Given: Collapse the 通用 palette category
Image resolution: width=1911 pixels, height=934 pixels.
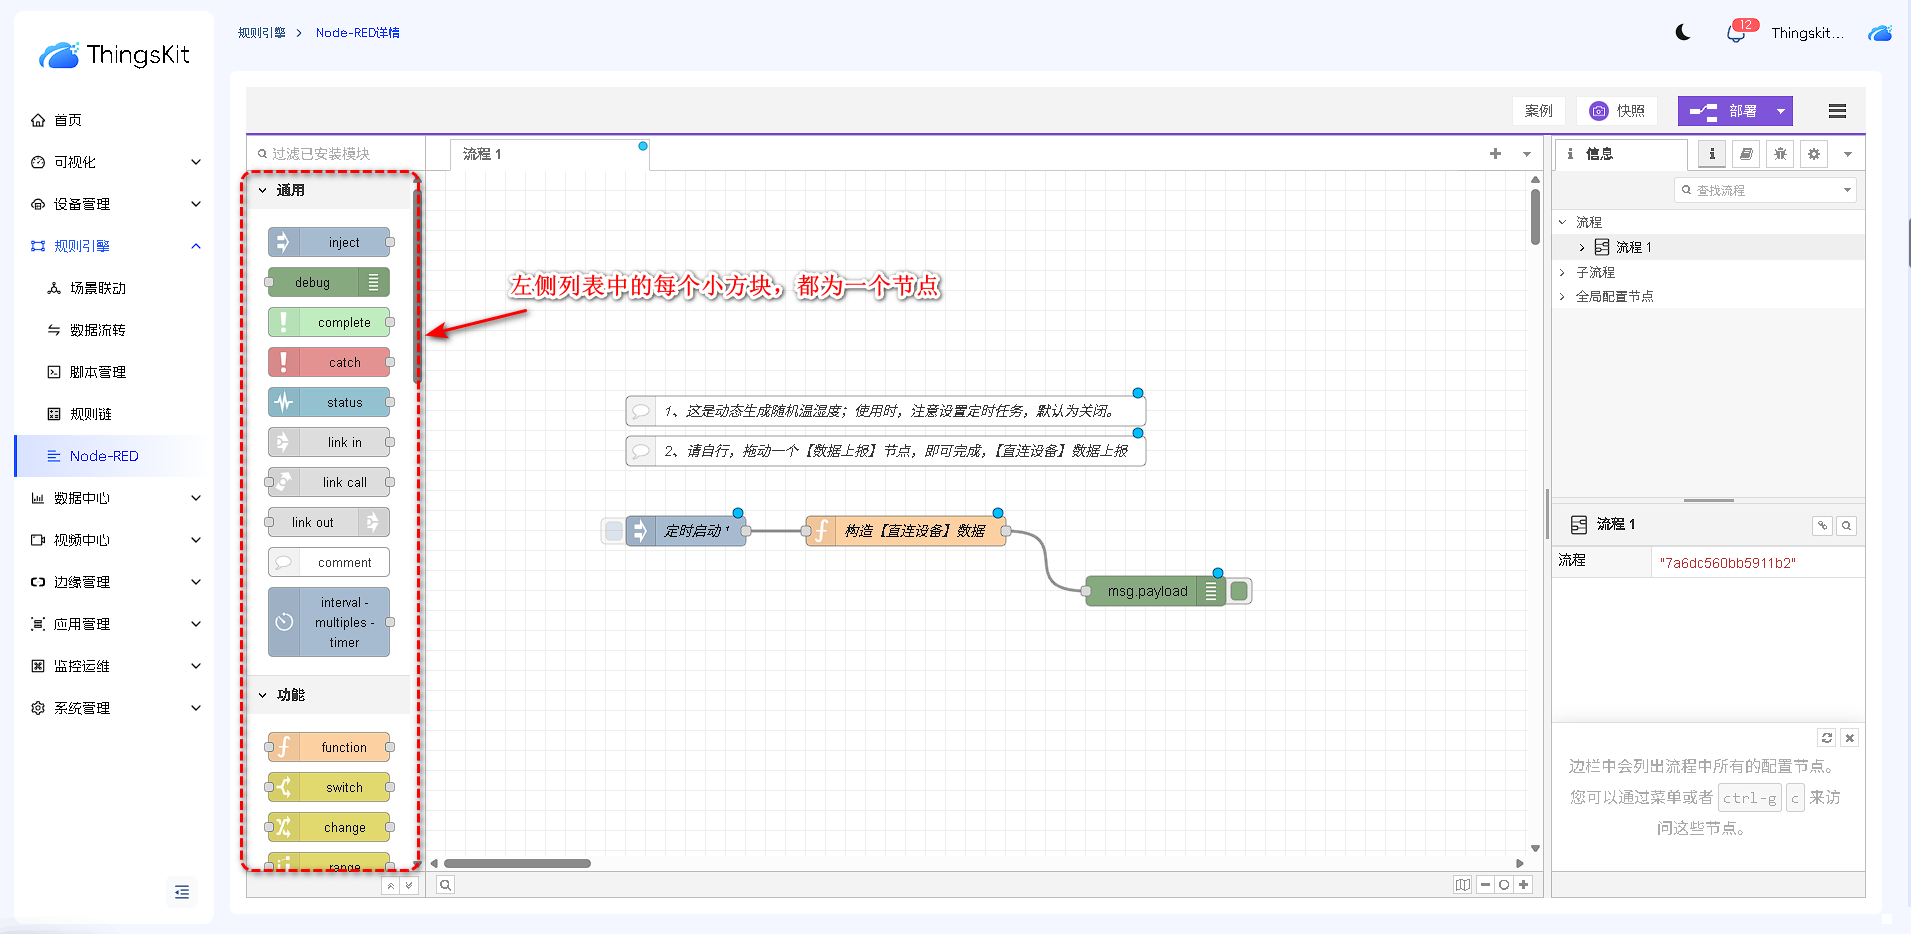Looking at the screenshot, I should coord(263,190).
